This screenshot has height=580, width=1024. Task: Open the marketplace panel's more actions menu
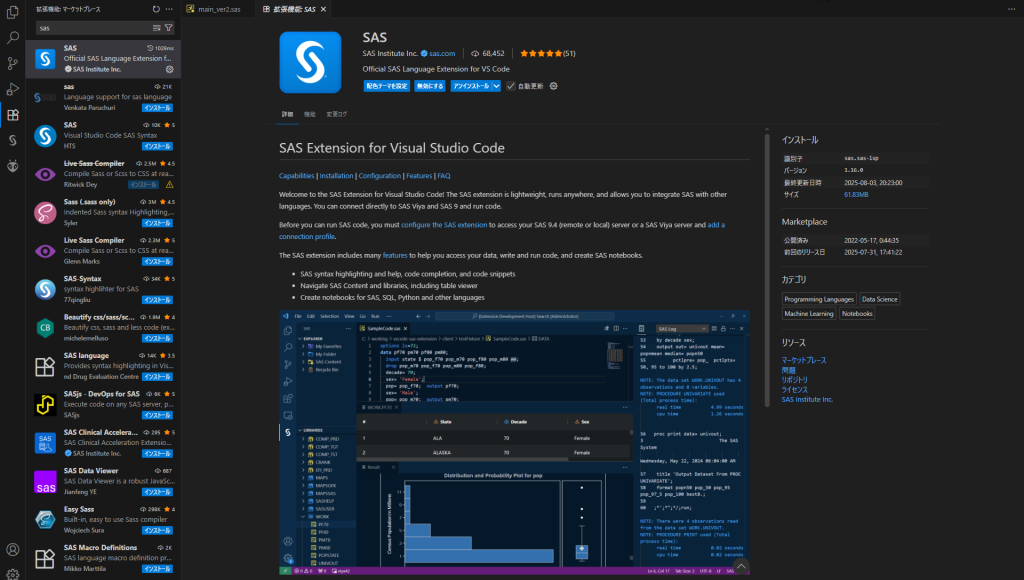point(170,9)
